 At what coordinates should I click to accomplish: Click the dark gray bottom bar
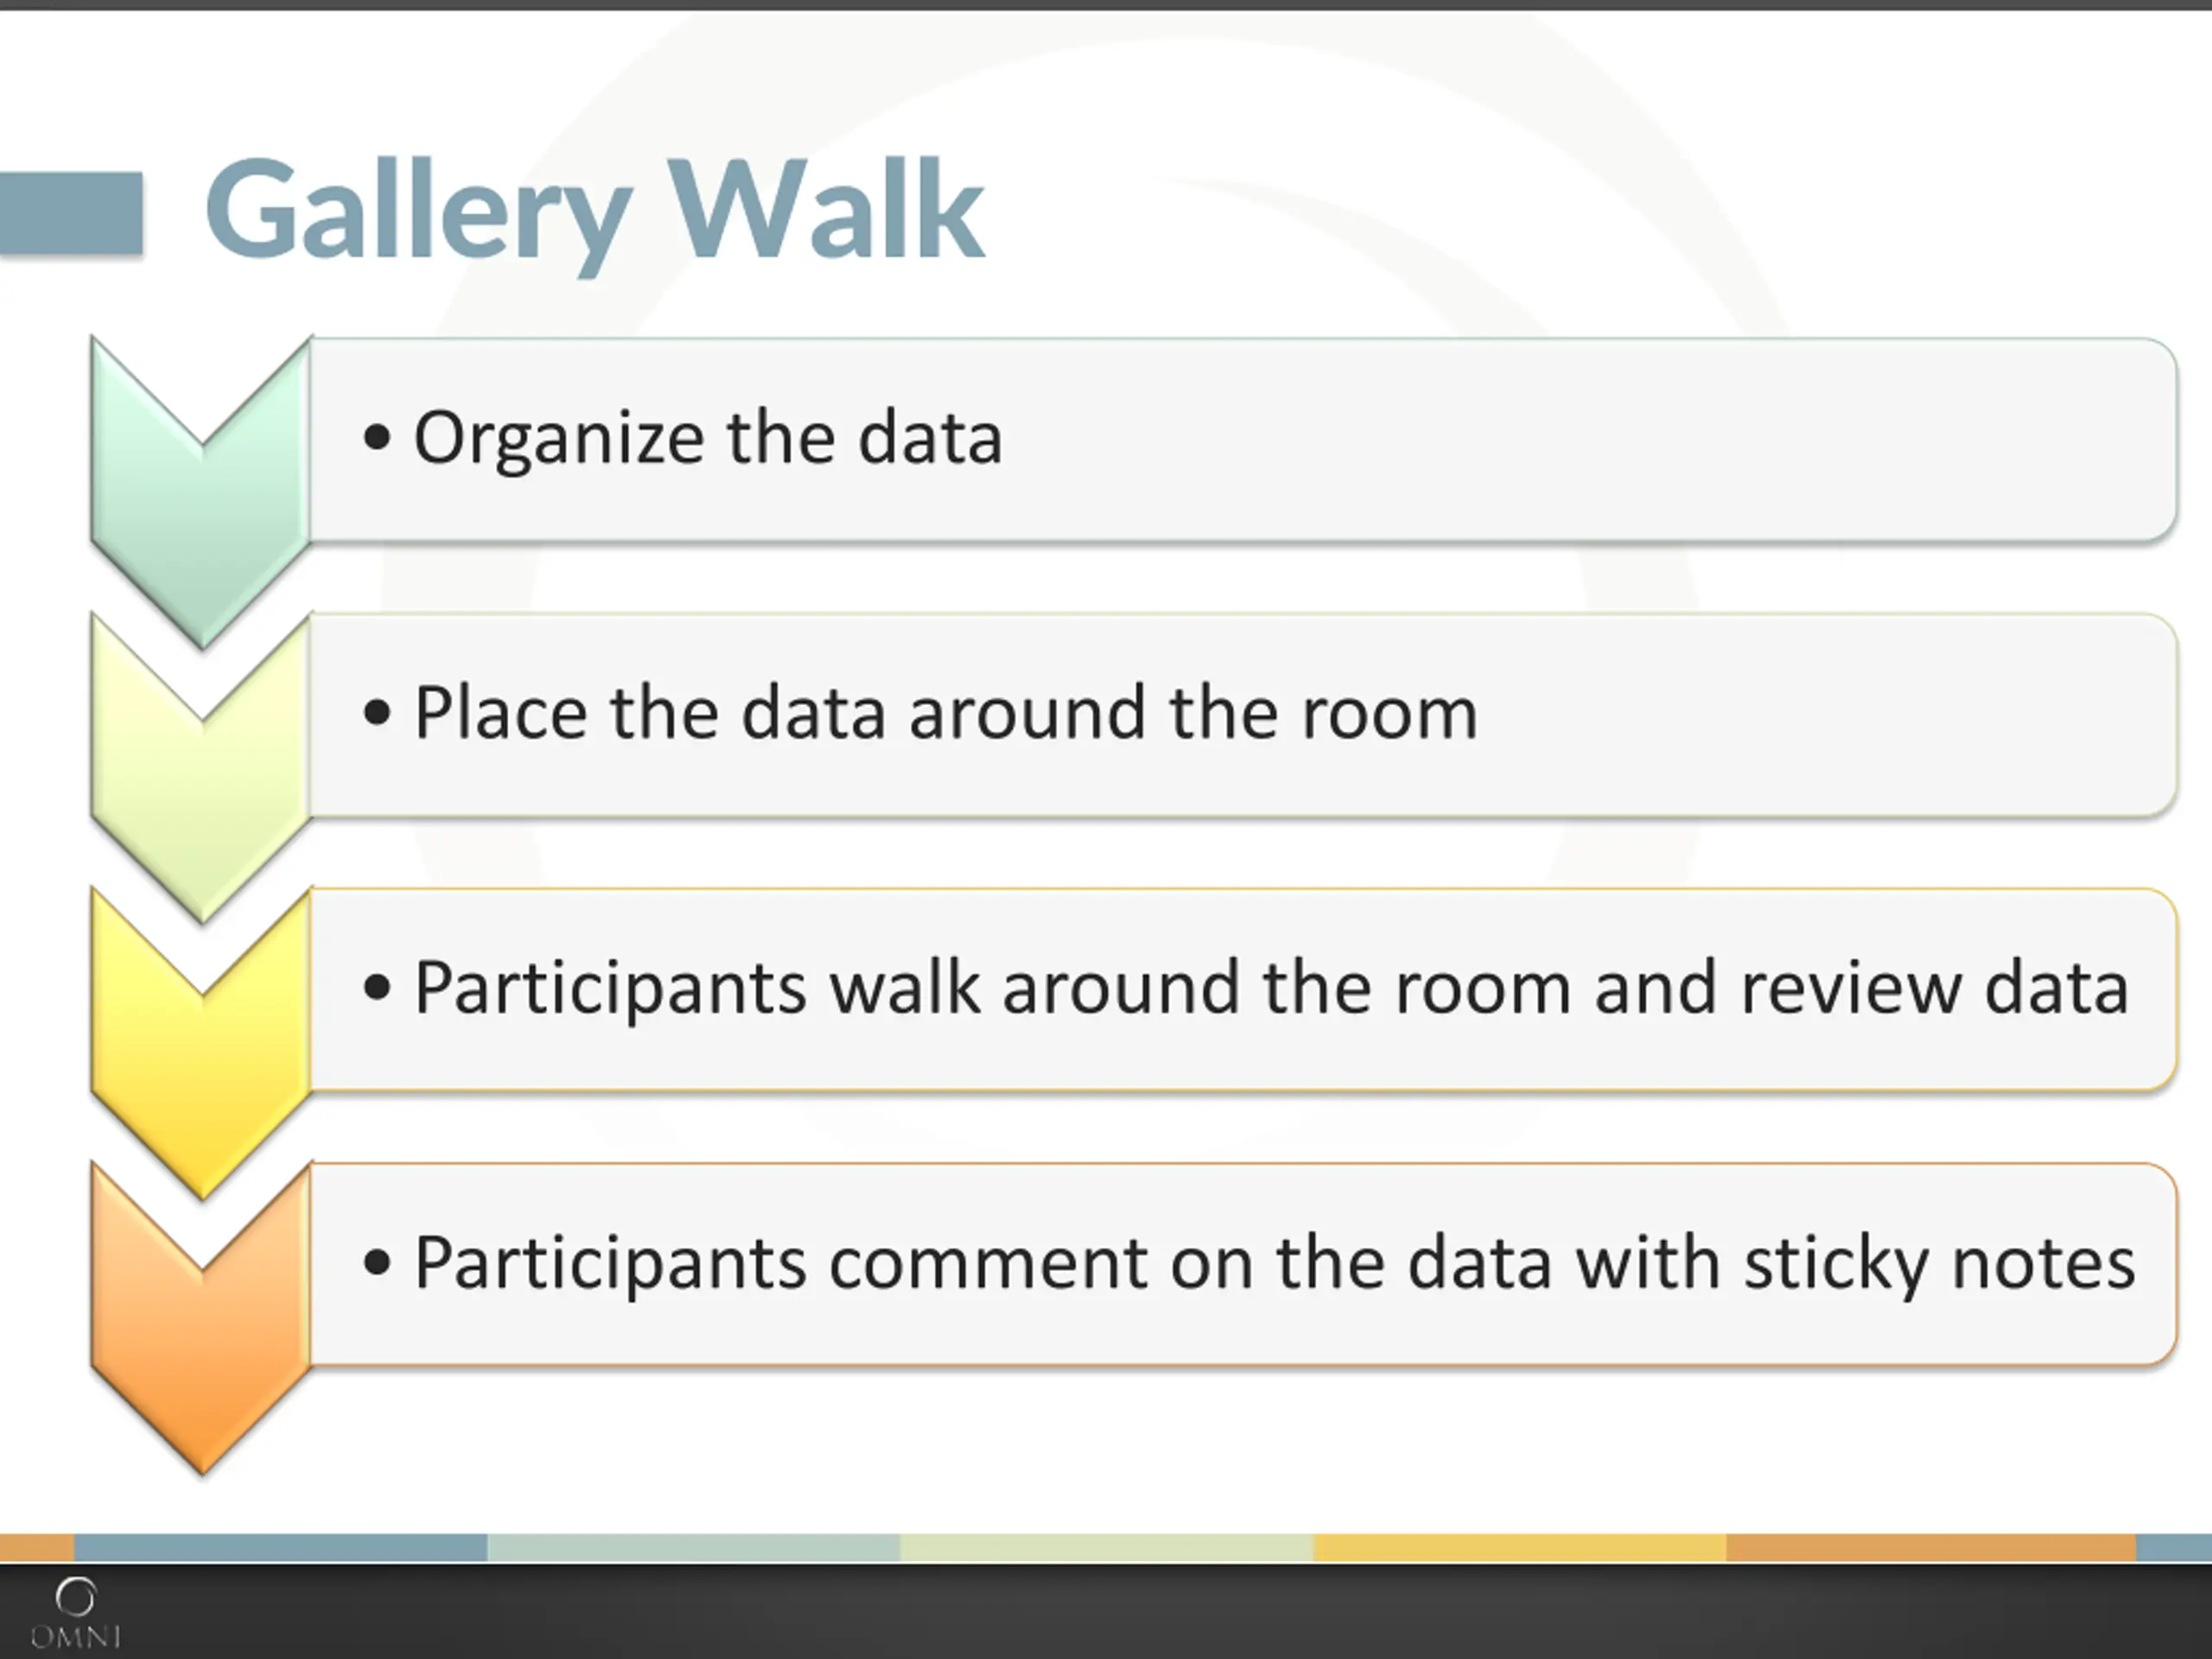tap(1106, 1610)
